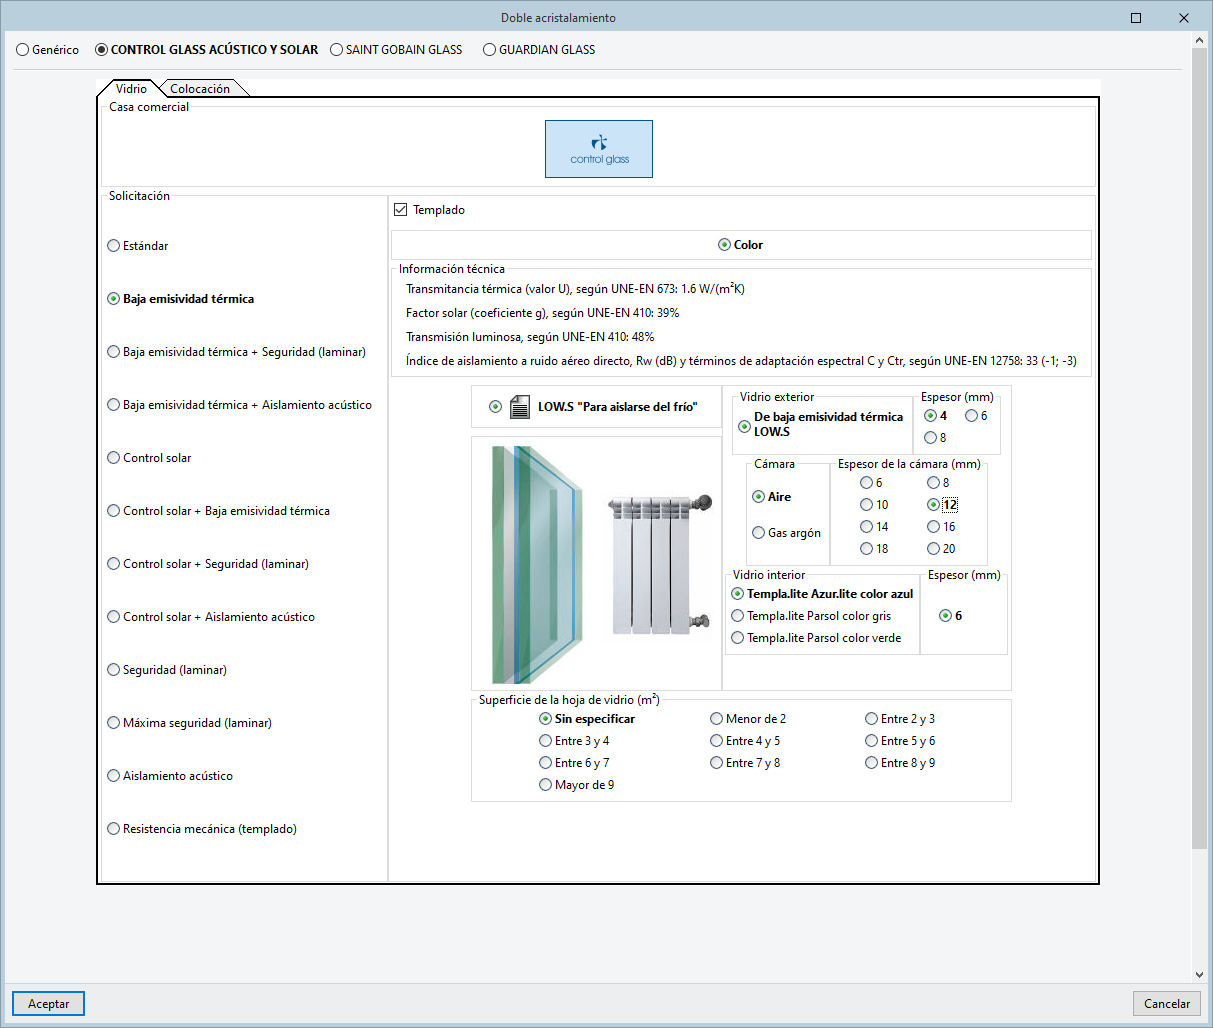This screenshot has width=1213, height=1028.
Task: Choose GUARDIAN GLASS option
Action: tap(539, 49)
